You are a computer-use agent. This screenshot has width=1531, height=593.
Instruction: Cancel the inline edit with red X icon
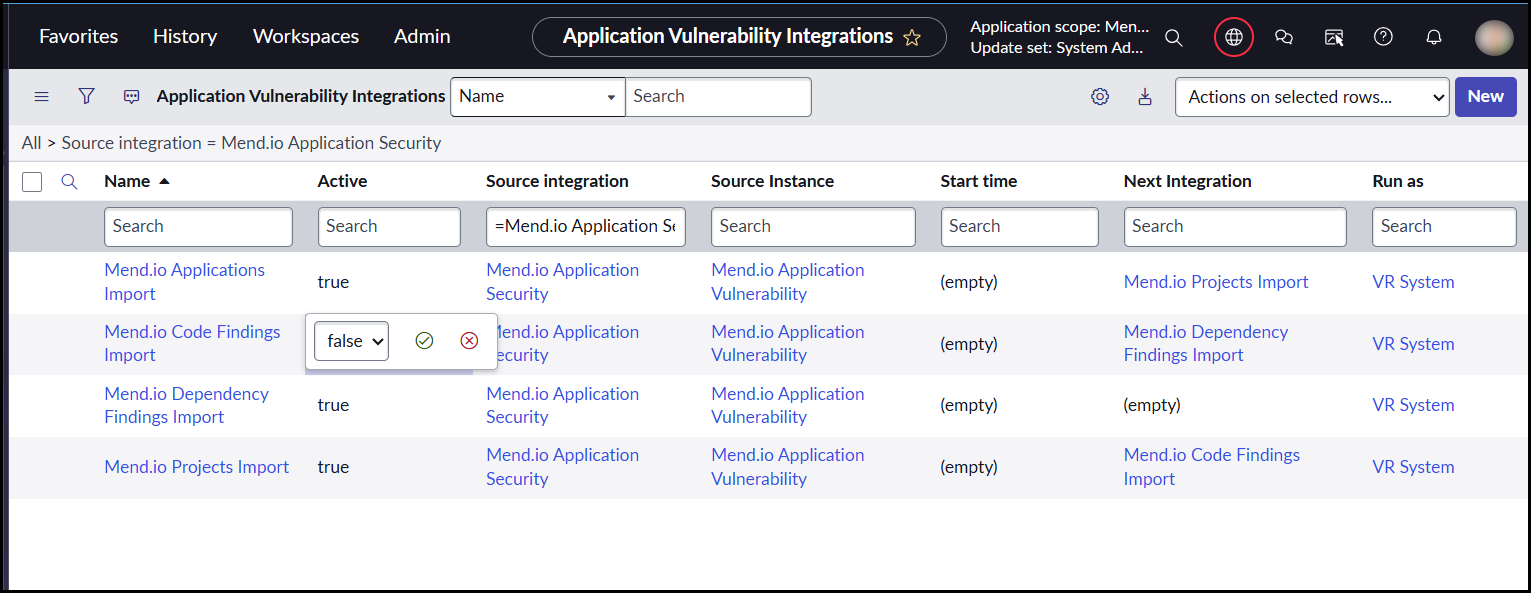tap(469, 341)
